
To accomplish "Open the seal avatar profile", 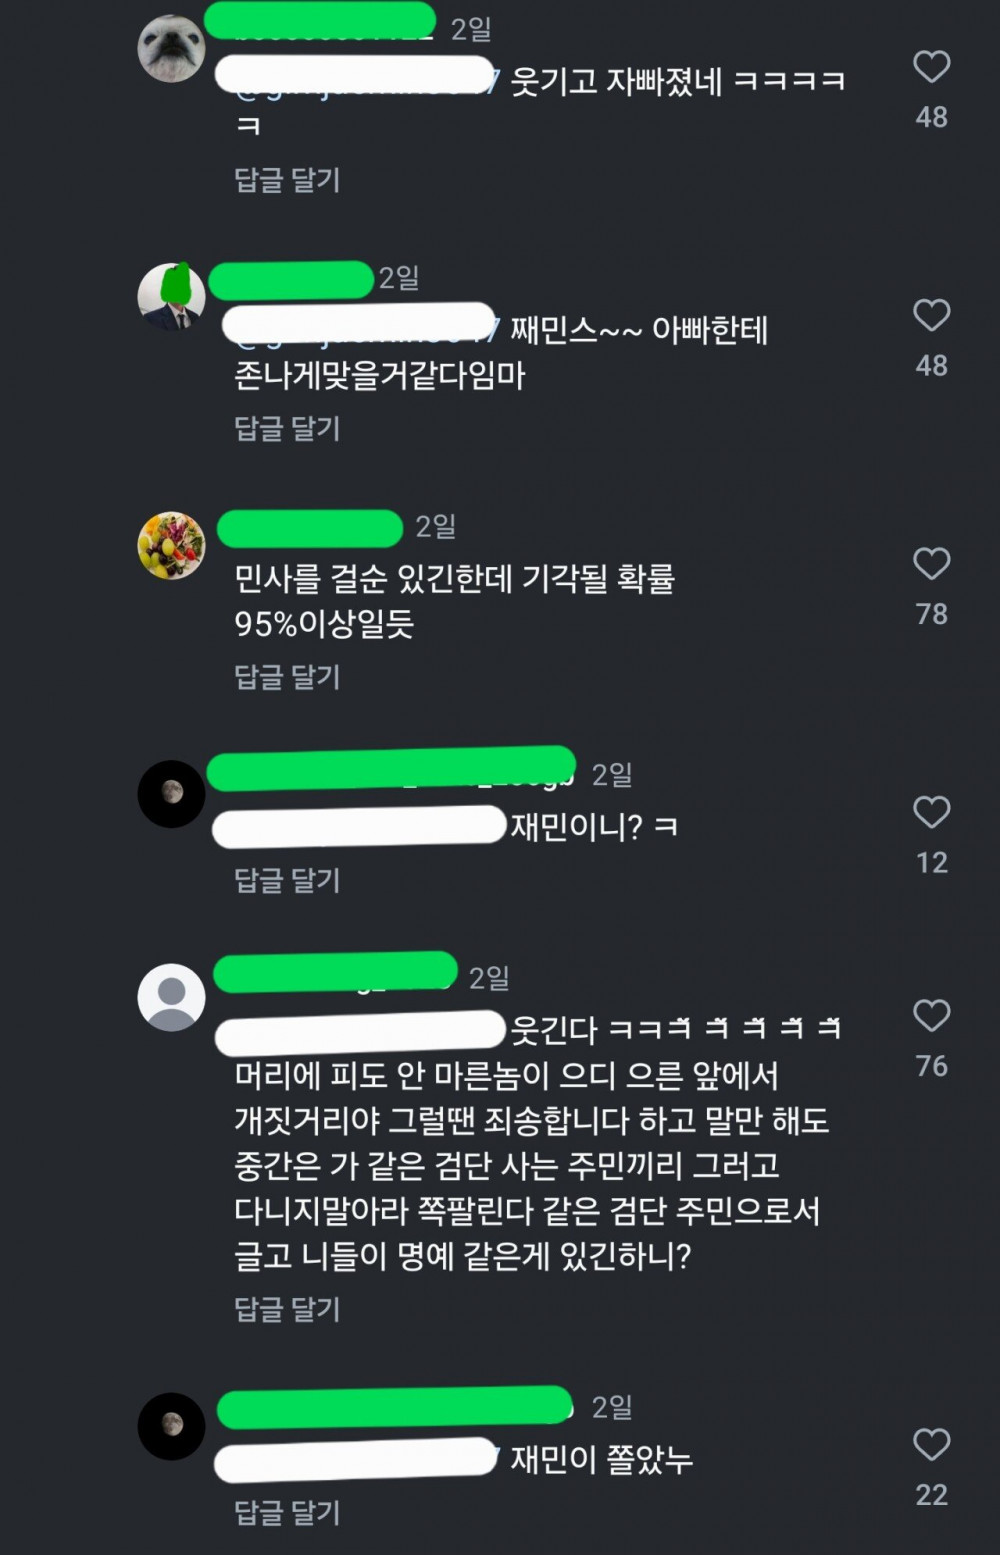I will coord(171,48).
